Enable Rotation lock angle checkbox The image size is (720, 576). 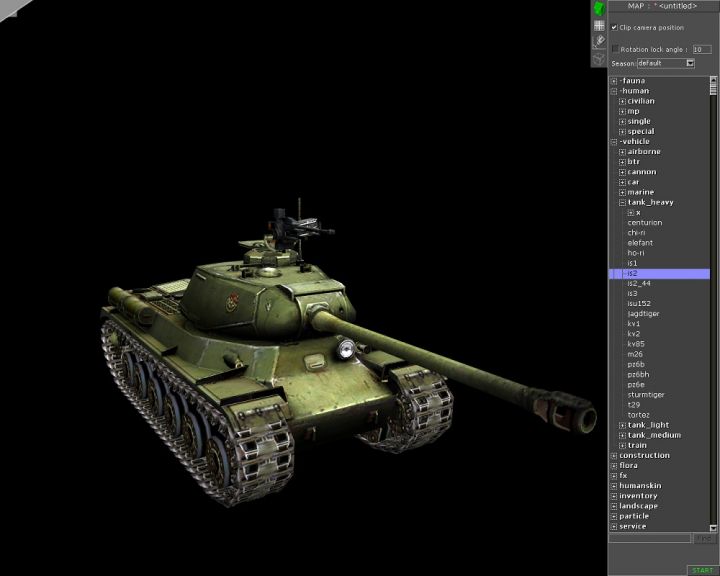[615, 49]
